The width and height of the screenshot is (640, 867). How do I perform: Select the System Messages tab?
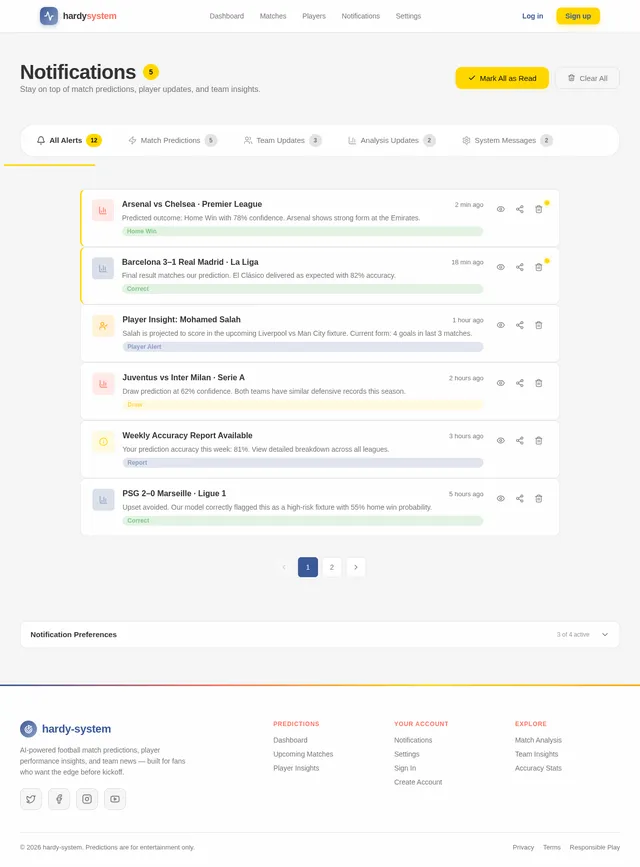(x=507, y=140)
